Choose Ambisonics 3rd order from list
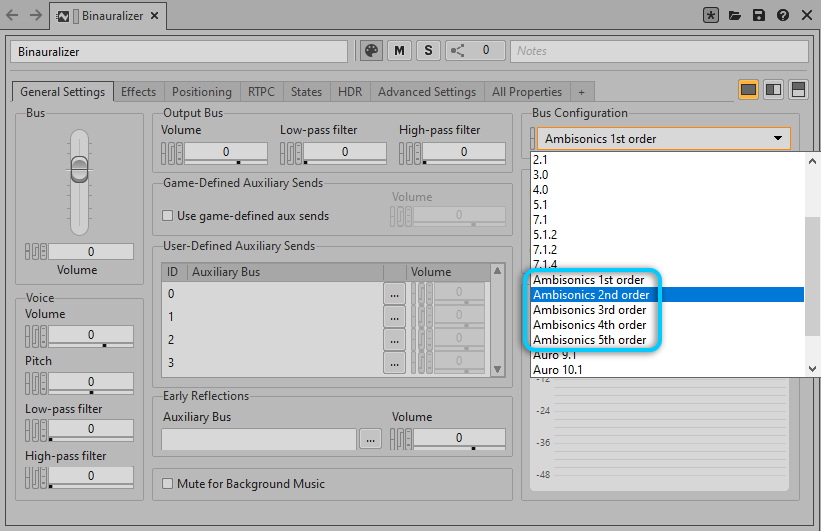The height and width of the screenshot is (531, 821). pos(589,310)
